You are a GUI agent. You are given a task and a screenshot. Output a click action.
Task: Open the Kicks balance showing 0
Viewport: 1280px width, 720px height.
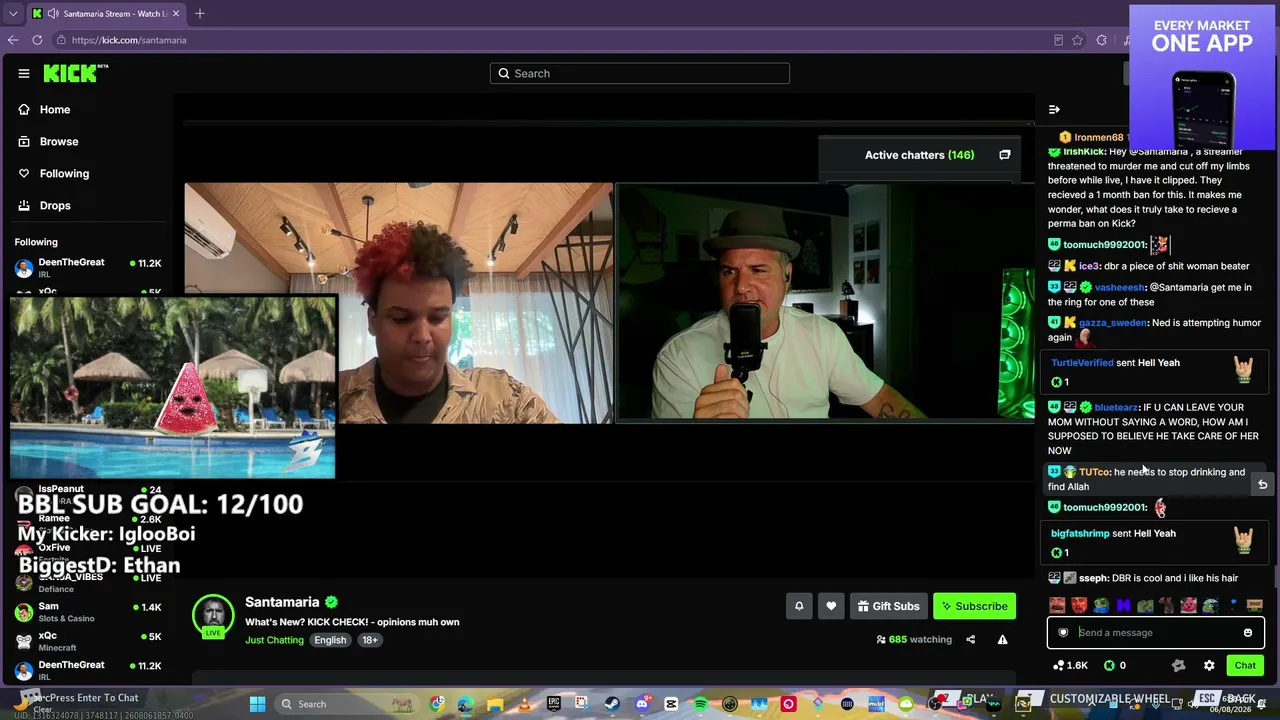click(x=1115, y=665)
